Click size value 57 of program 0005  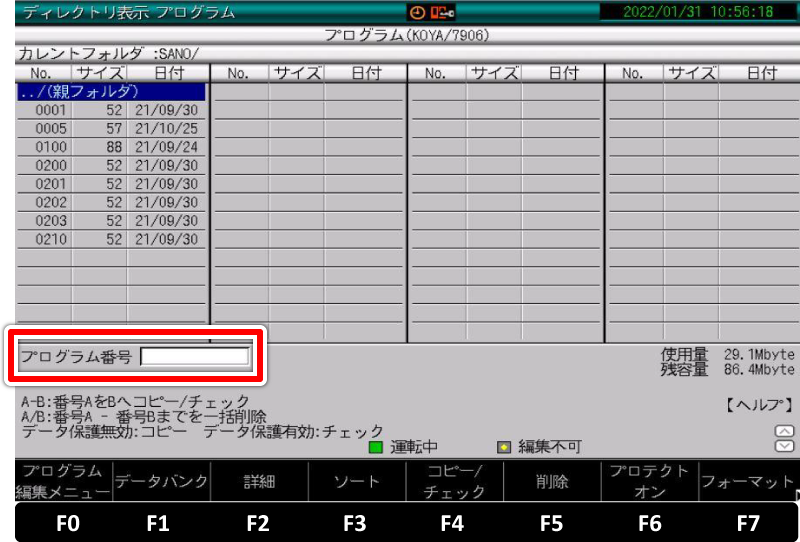pyautogui.click(x=114, y=129)
